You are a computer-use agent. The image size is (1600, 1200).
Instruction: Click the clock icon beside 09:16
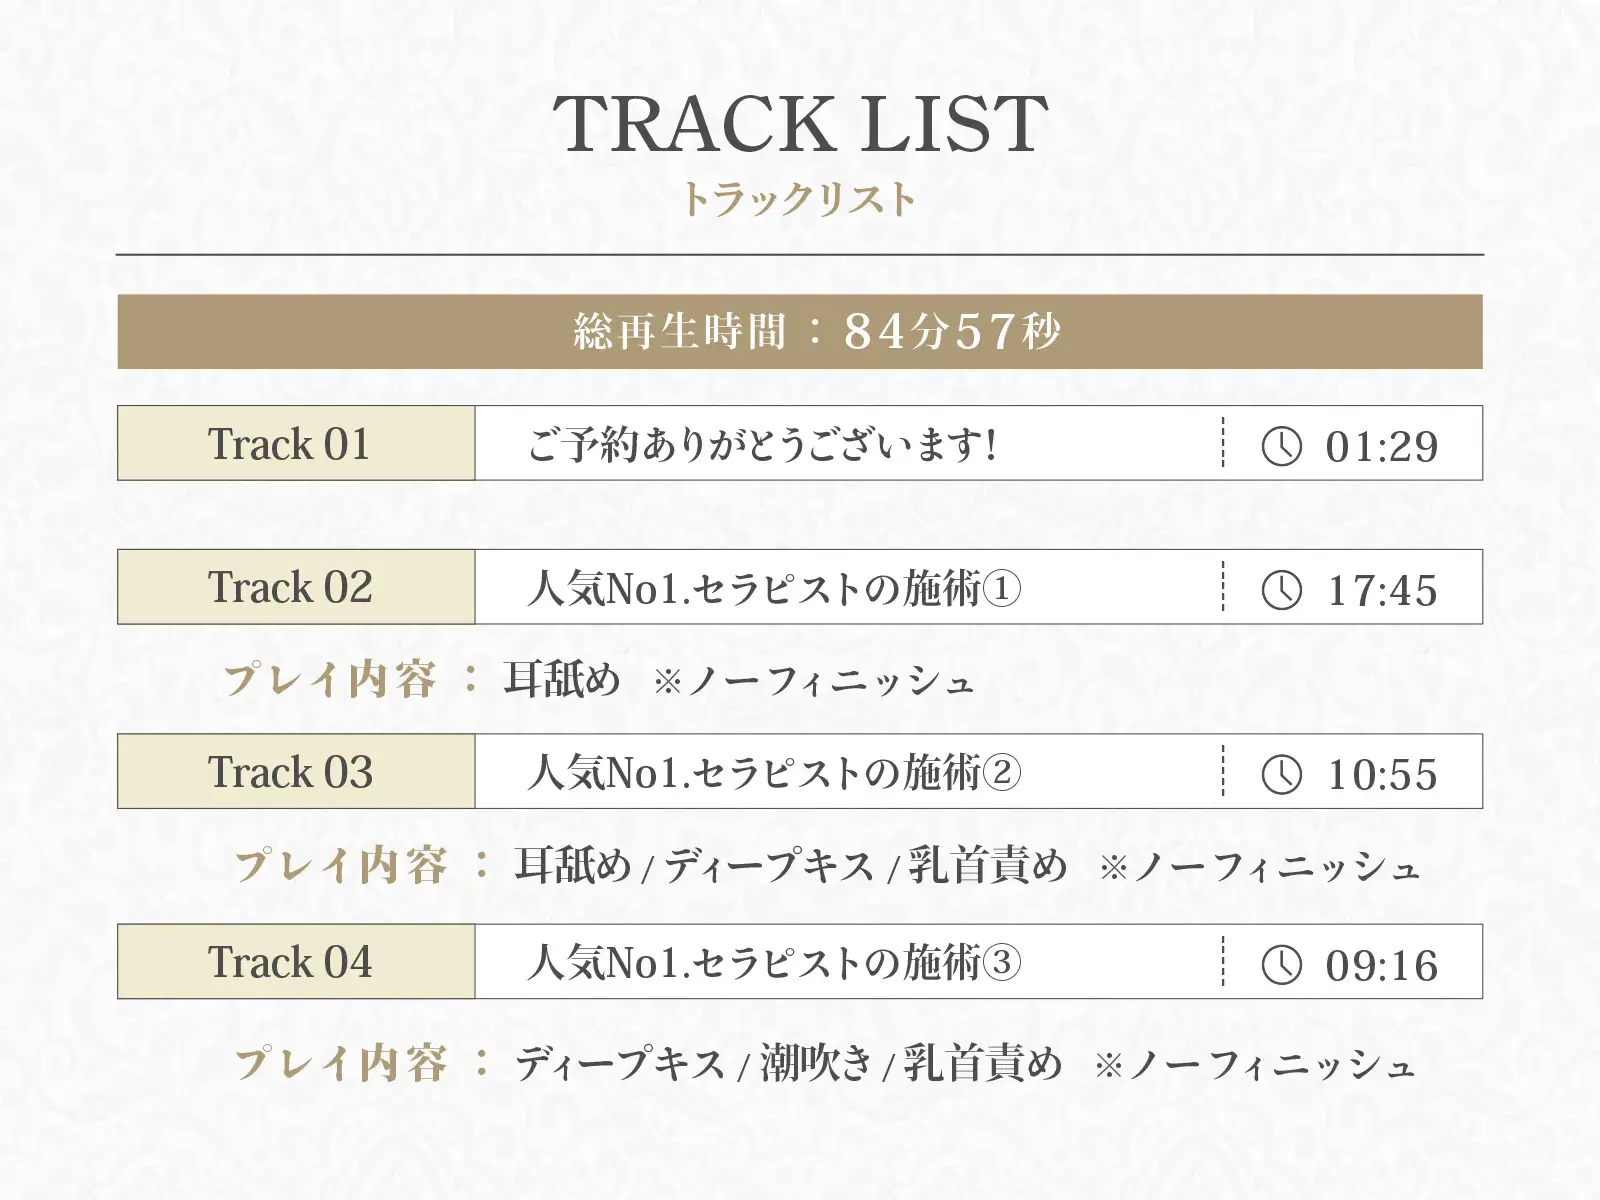click(x=1282, y=965)
